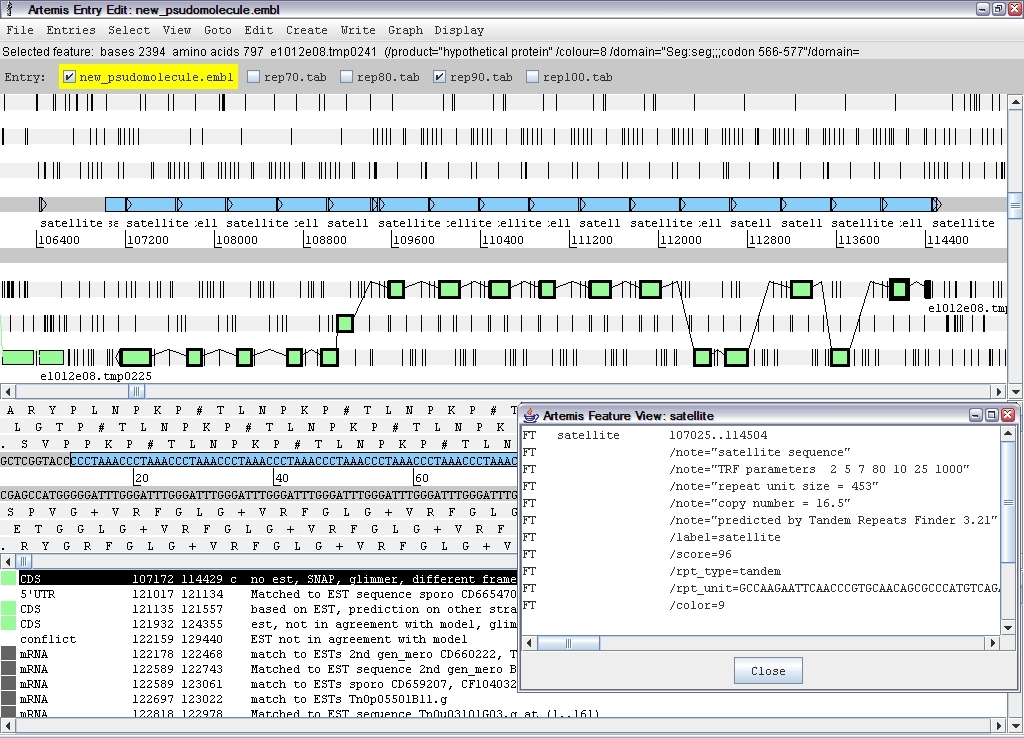Image resolution: width=1024 pixels, height=738 pixels.
Task: Click the feature map vertical scroll-up arrow
Action: (1015, 102)
